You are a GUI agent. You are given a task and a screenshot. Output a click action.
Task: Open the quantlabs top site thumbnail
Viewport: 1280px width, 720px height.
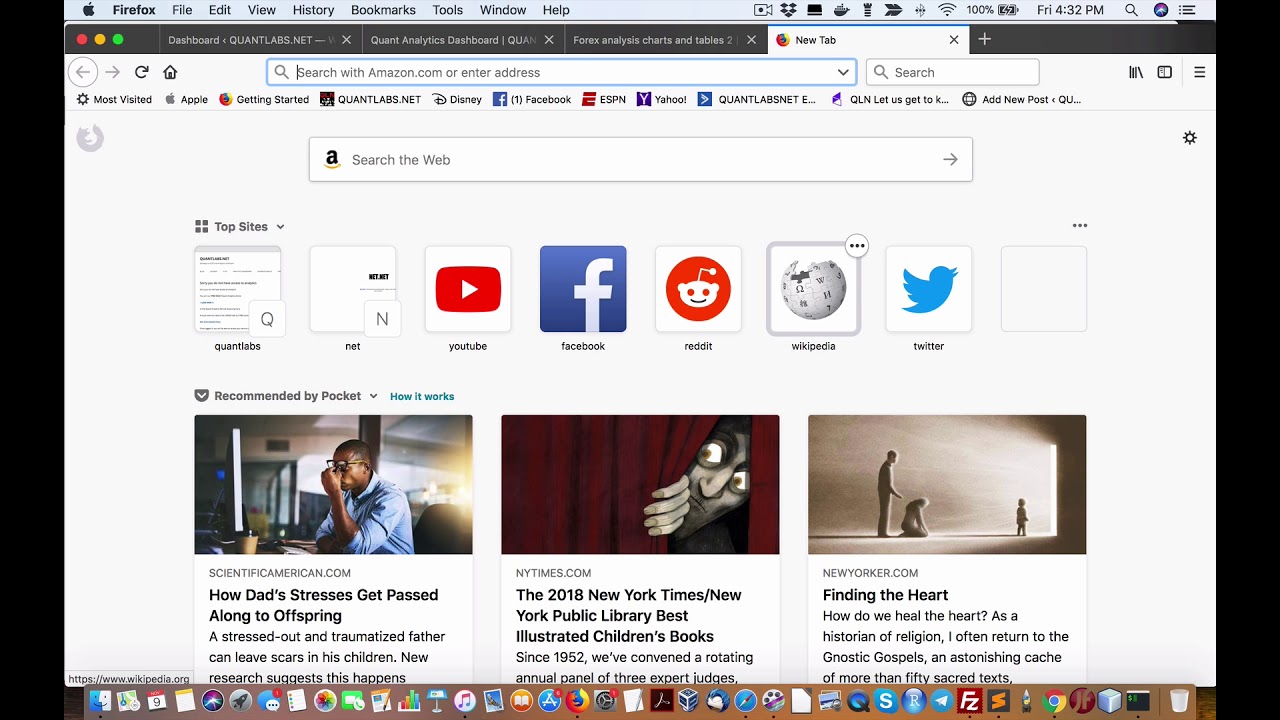coord(238,289)
